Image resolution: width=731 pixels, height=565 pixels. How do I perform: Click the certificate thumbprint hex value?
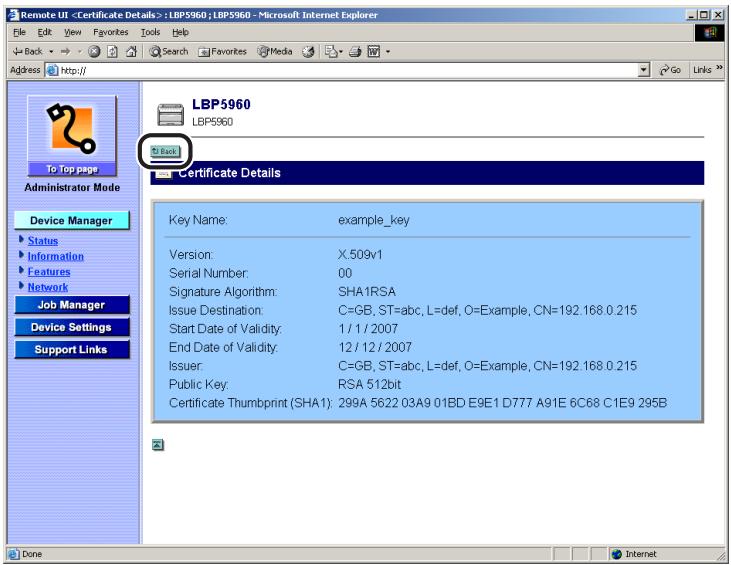coord(503,403)
